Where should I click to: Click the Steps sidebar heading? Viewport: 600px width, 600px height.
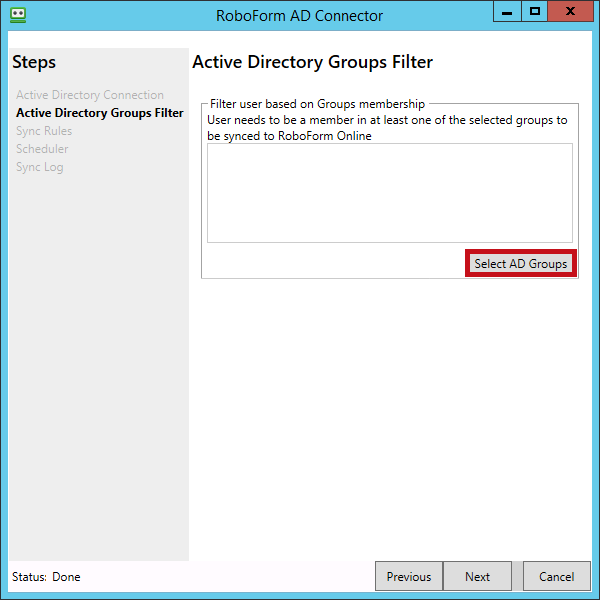pyautogui.click(x=34, y=63)
